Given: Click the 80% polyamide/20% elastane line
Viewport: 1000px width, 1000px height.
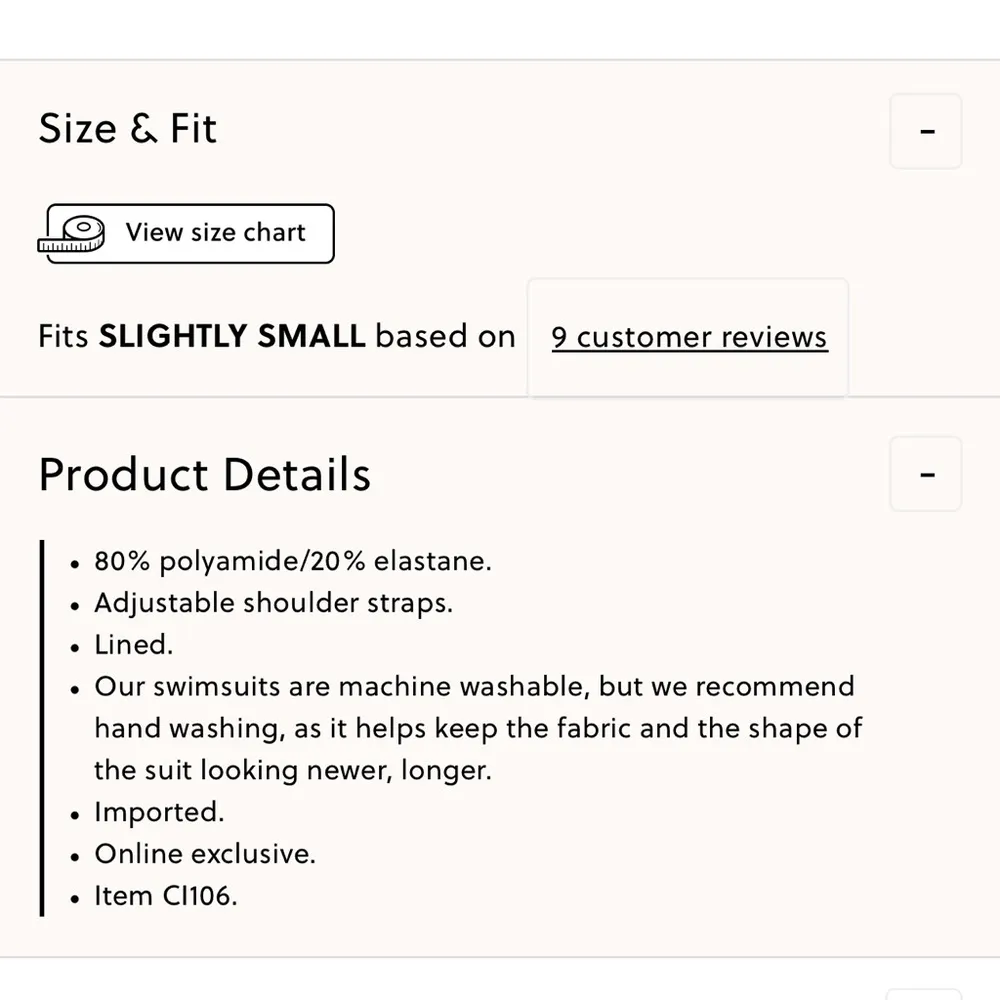Looking at the screenshot, I should coord(293,561).
